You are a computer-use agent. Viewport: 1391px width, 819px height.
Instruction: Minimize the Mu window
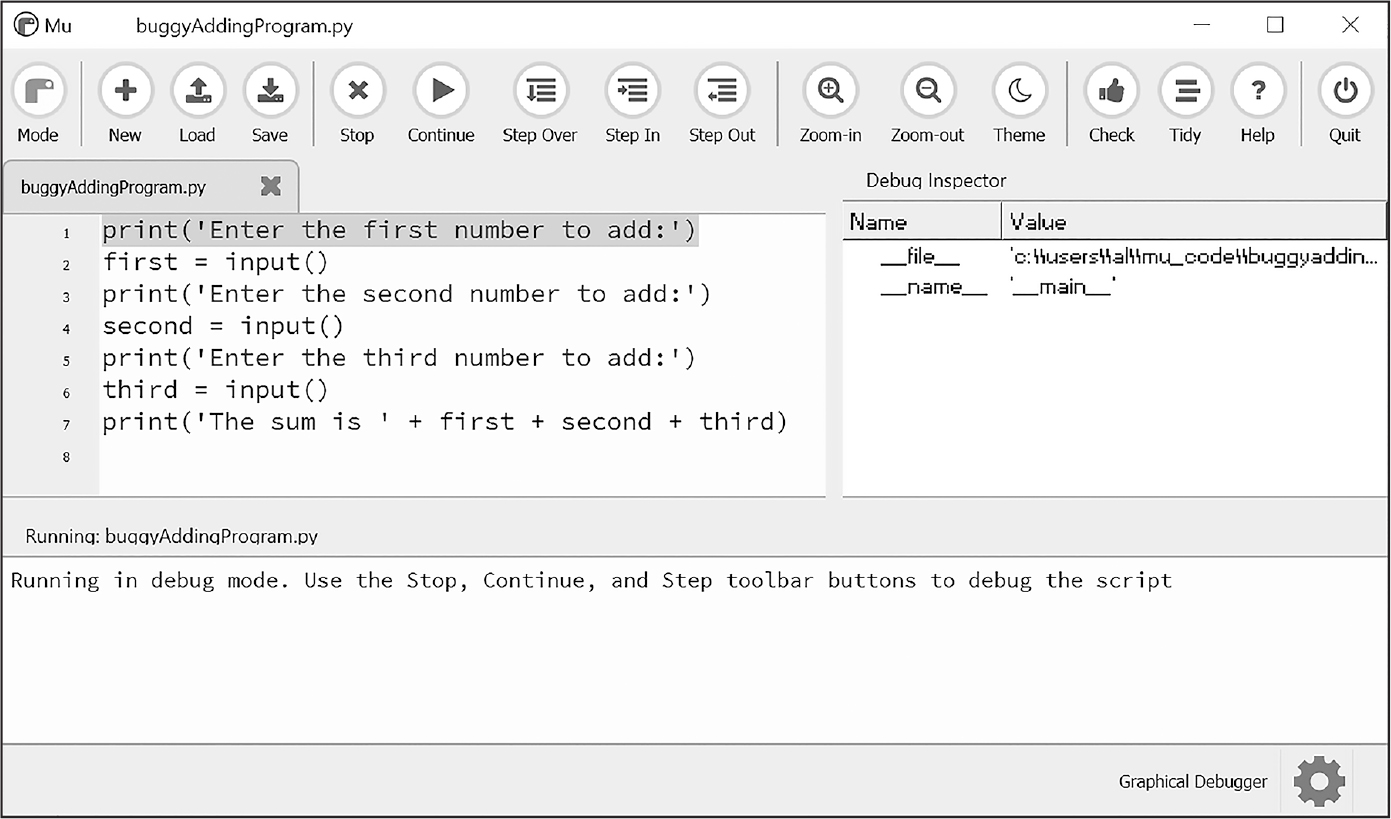[x=1203, y=25]
